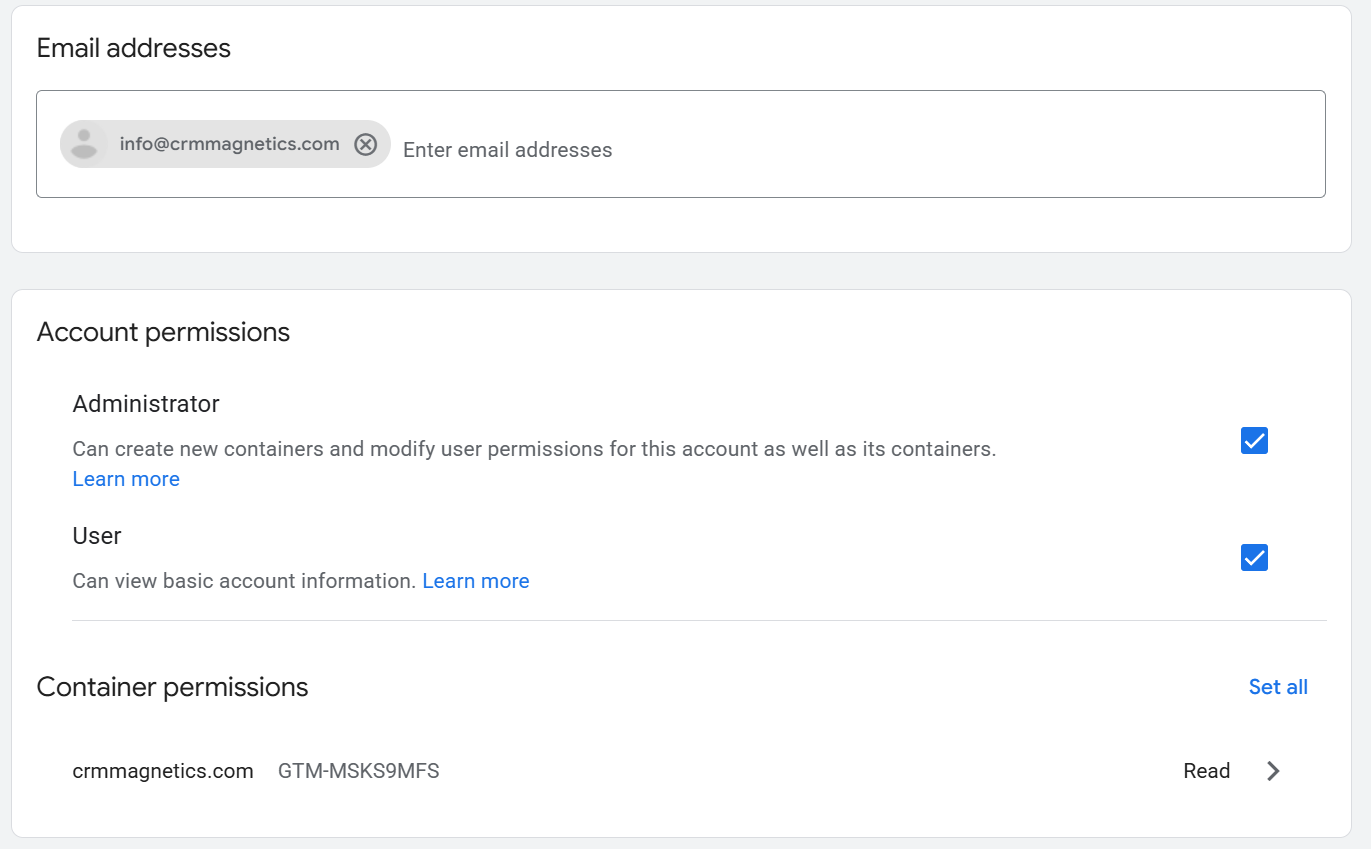This screenshot has width=1371, height=849.
Task: Click the Email addresses heading
Action: point(133,48)
